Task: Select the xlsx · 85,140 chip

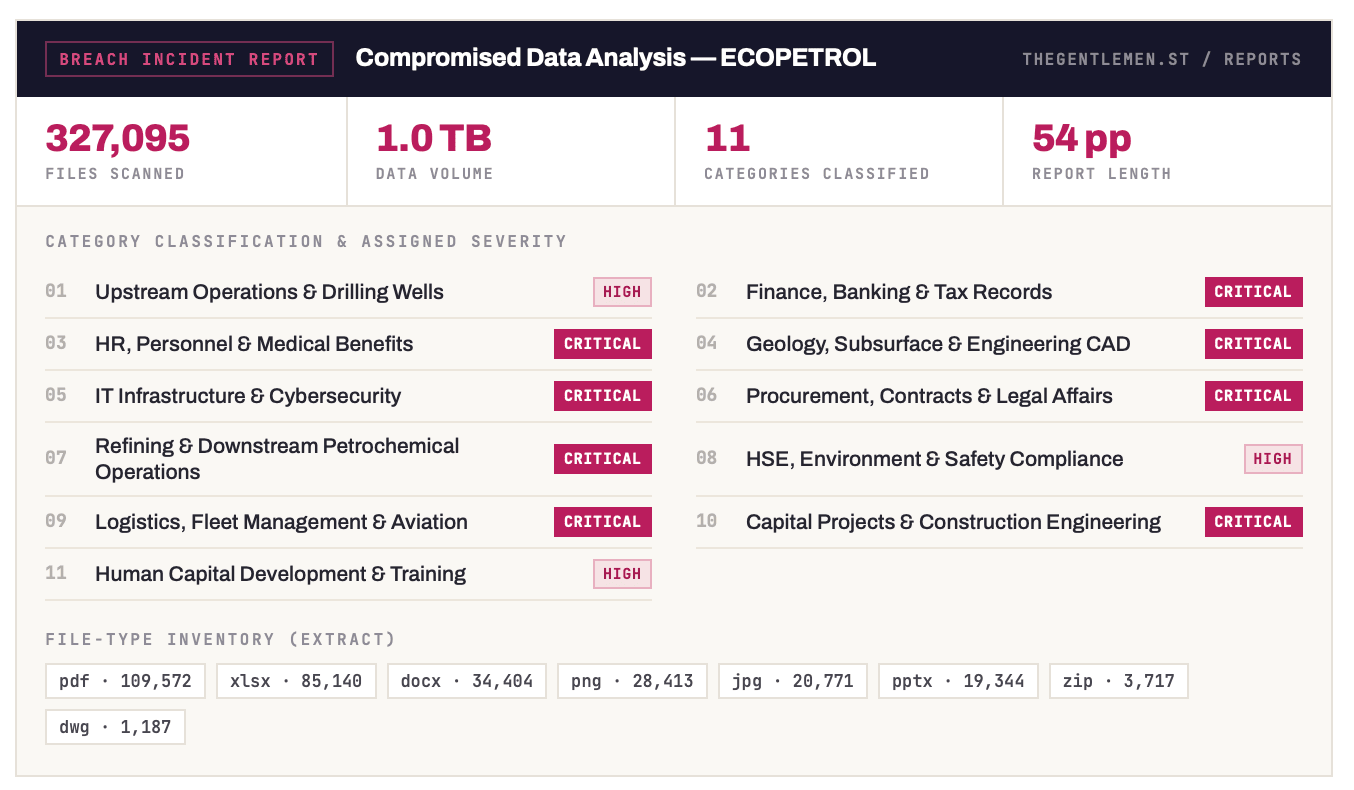Action: 297,681
